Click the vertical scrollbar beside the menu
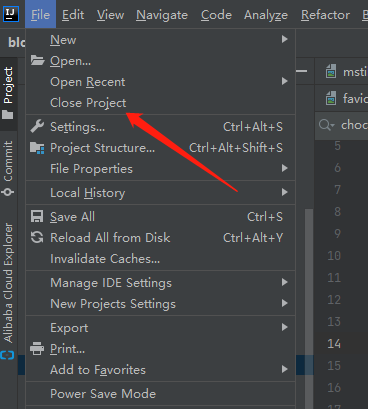368x409 pixels. [309, 291]
